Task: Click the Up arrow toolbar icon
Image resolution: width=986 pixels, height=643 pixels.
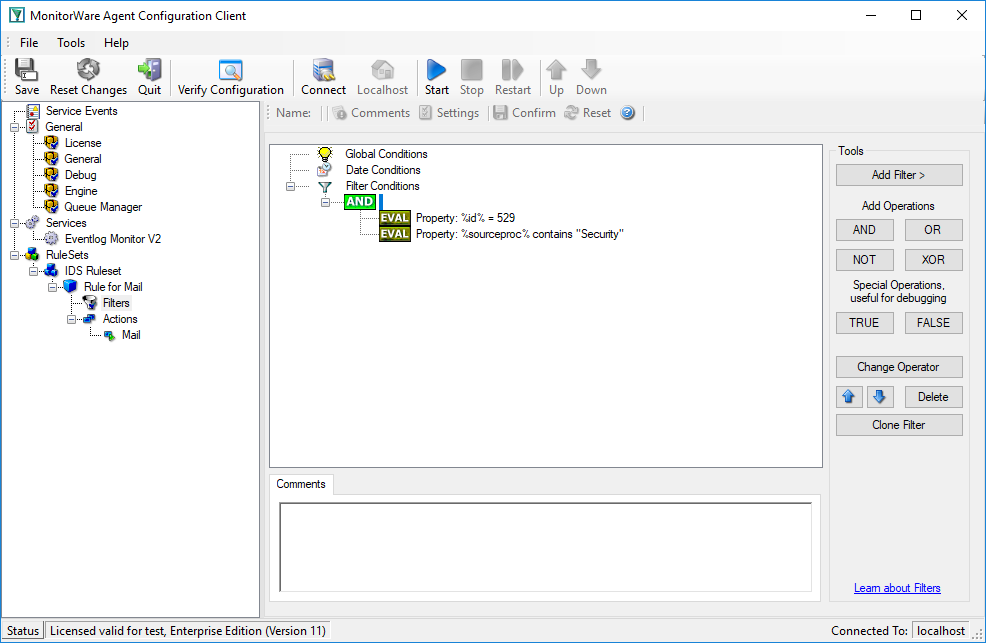Action: 556,70
